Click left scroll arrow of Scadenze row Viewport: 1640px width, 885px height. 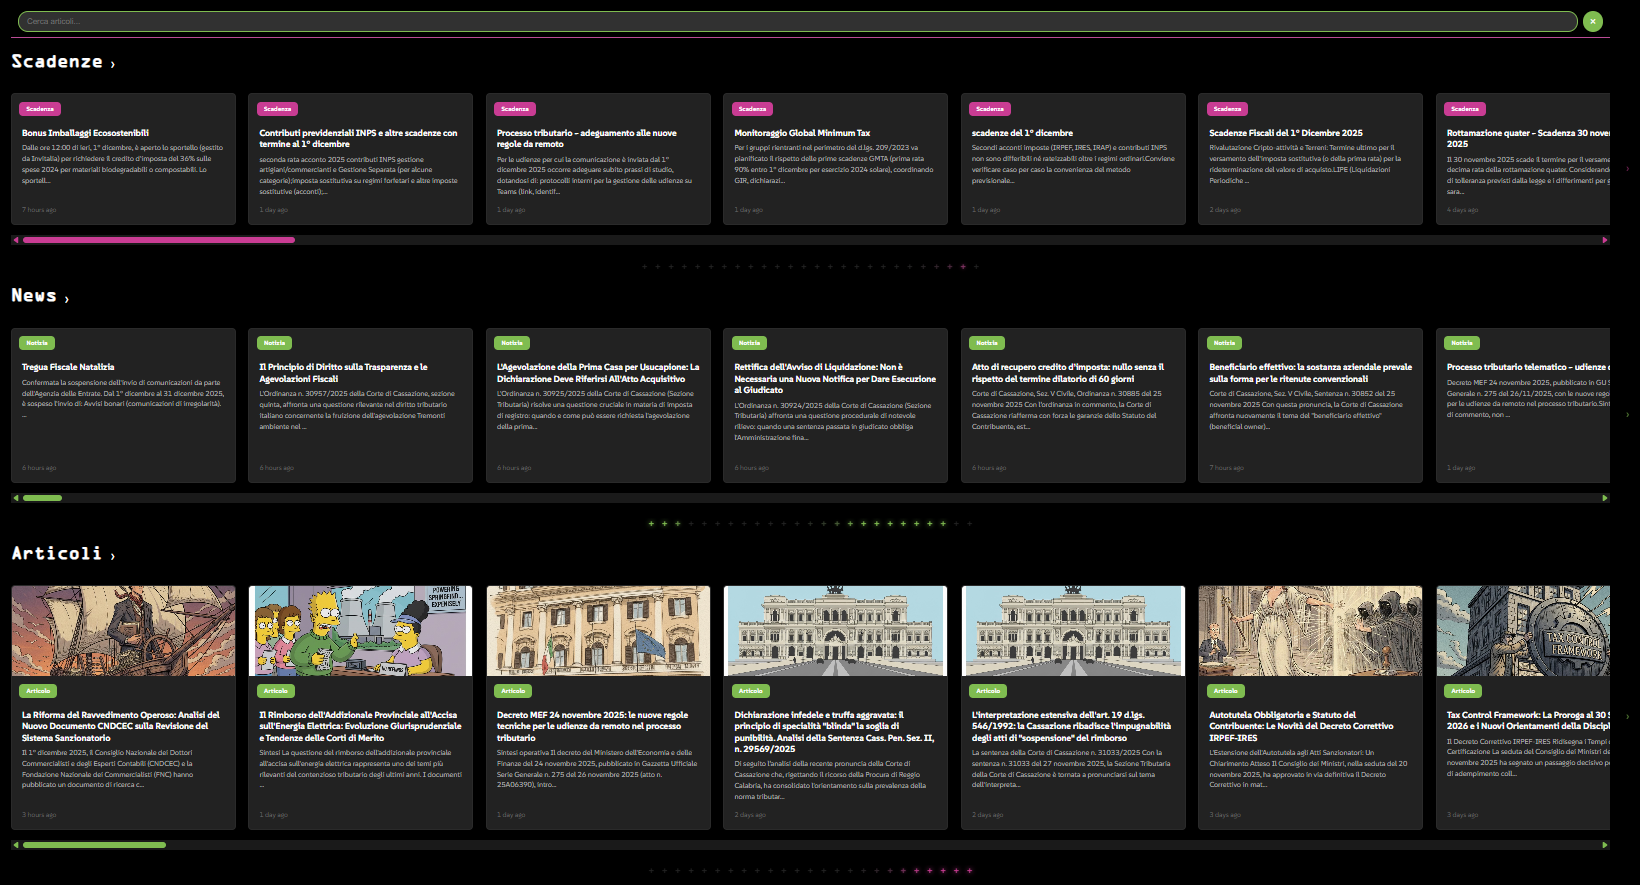[x=16, y=240]
